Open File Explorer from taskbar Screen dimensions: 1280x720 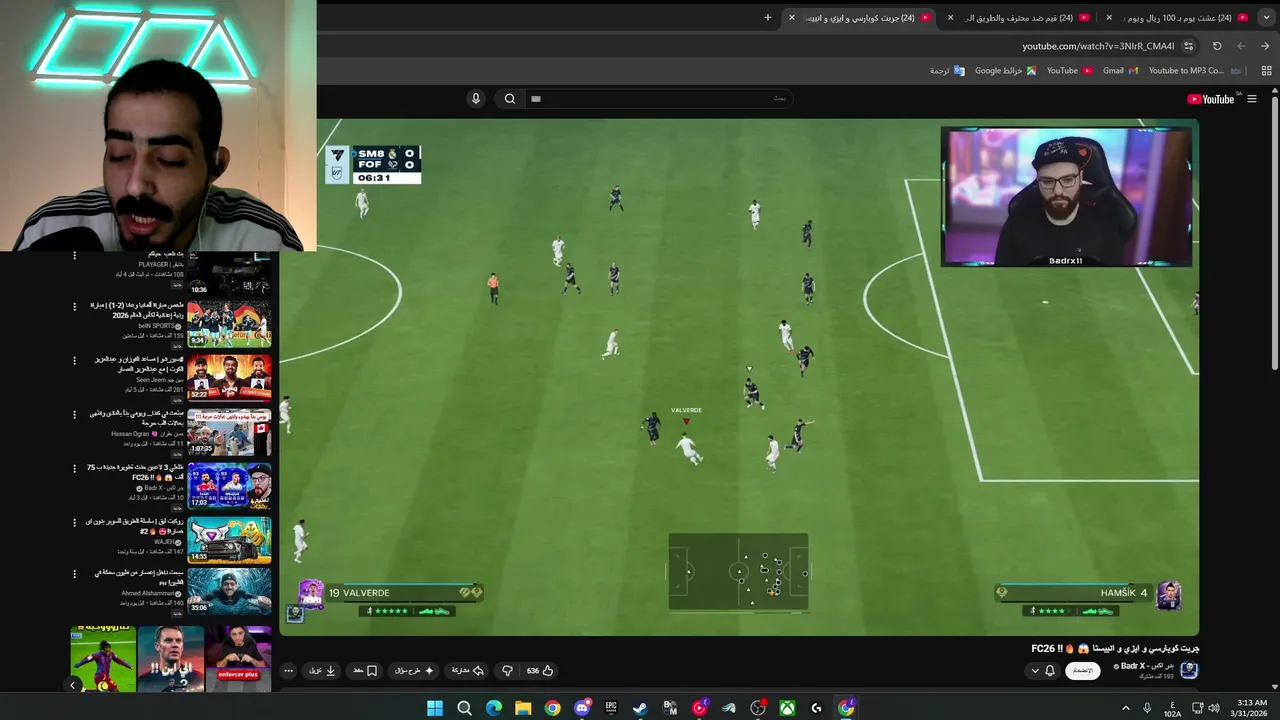[x=523, y=708]
